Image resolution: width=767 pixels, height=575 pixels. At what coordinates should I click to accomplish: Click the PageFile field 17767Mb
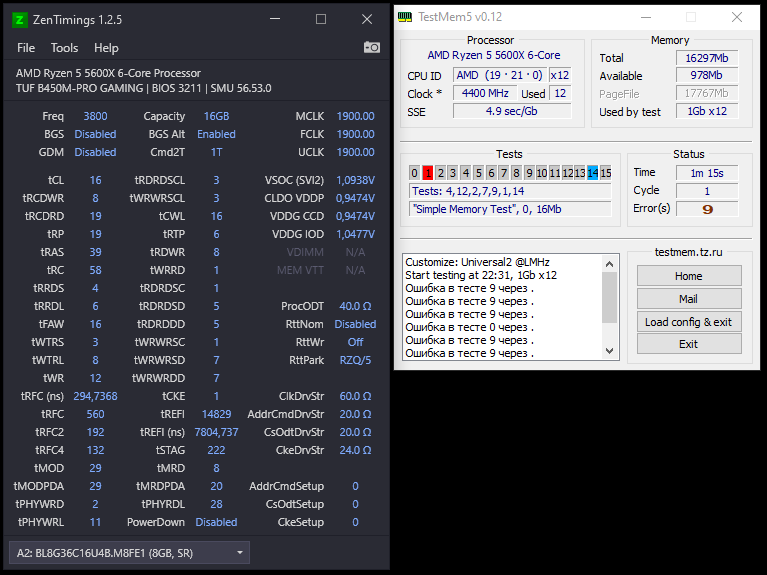[x=707, y=93]
